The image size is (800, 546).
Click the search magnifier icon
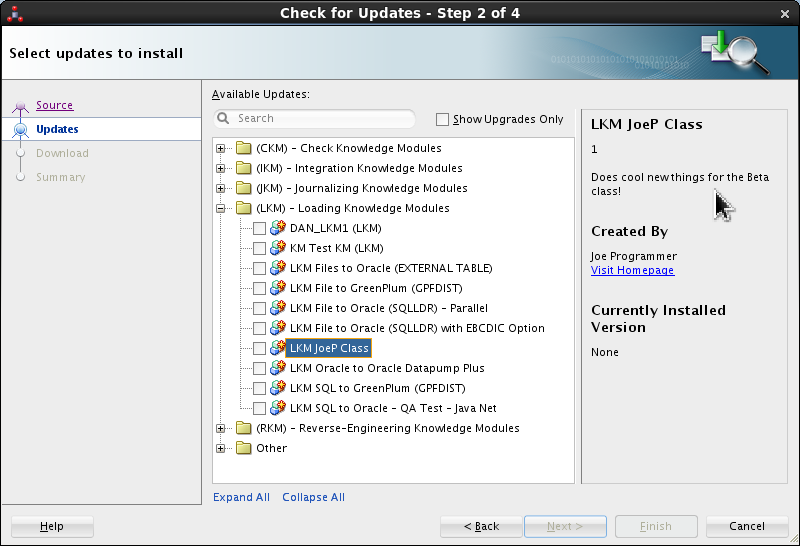(x=223, y=118)
